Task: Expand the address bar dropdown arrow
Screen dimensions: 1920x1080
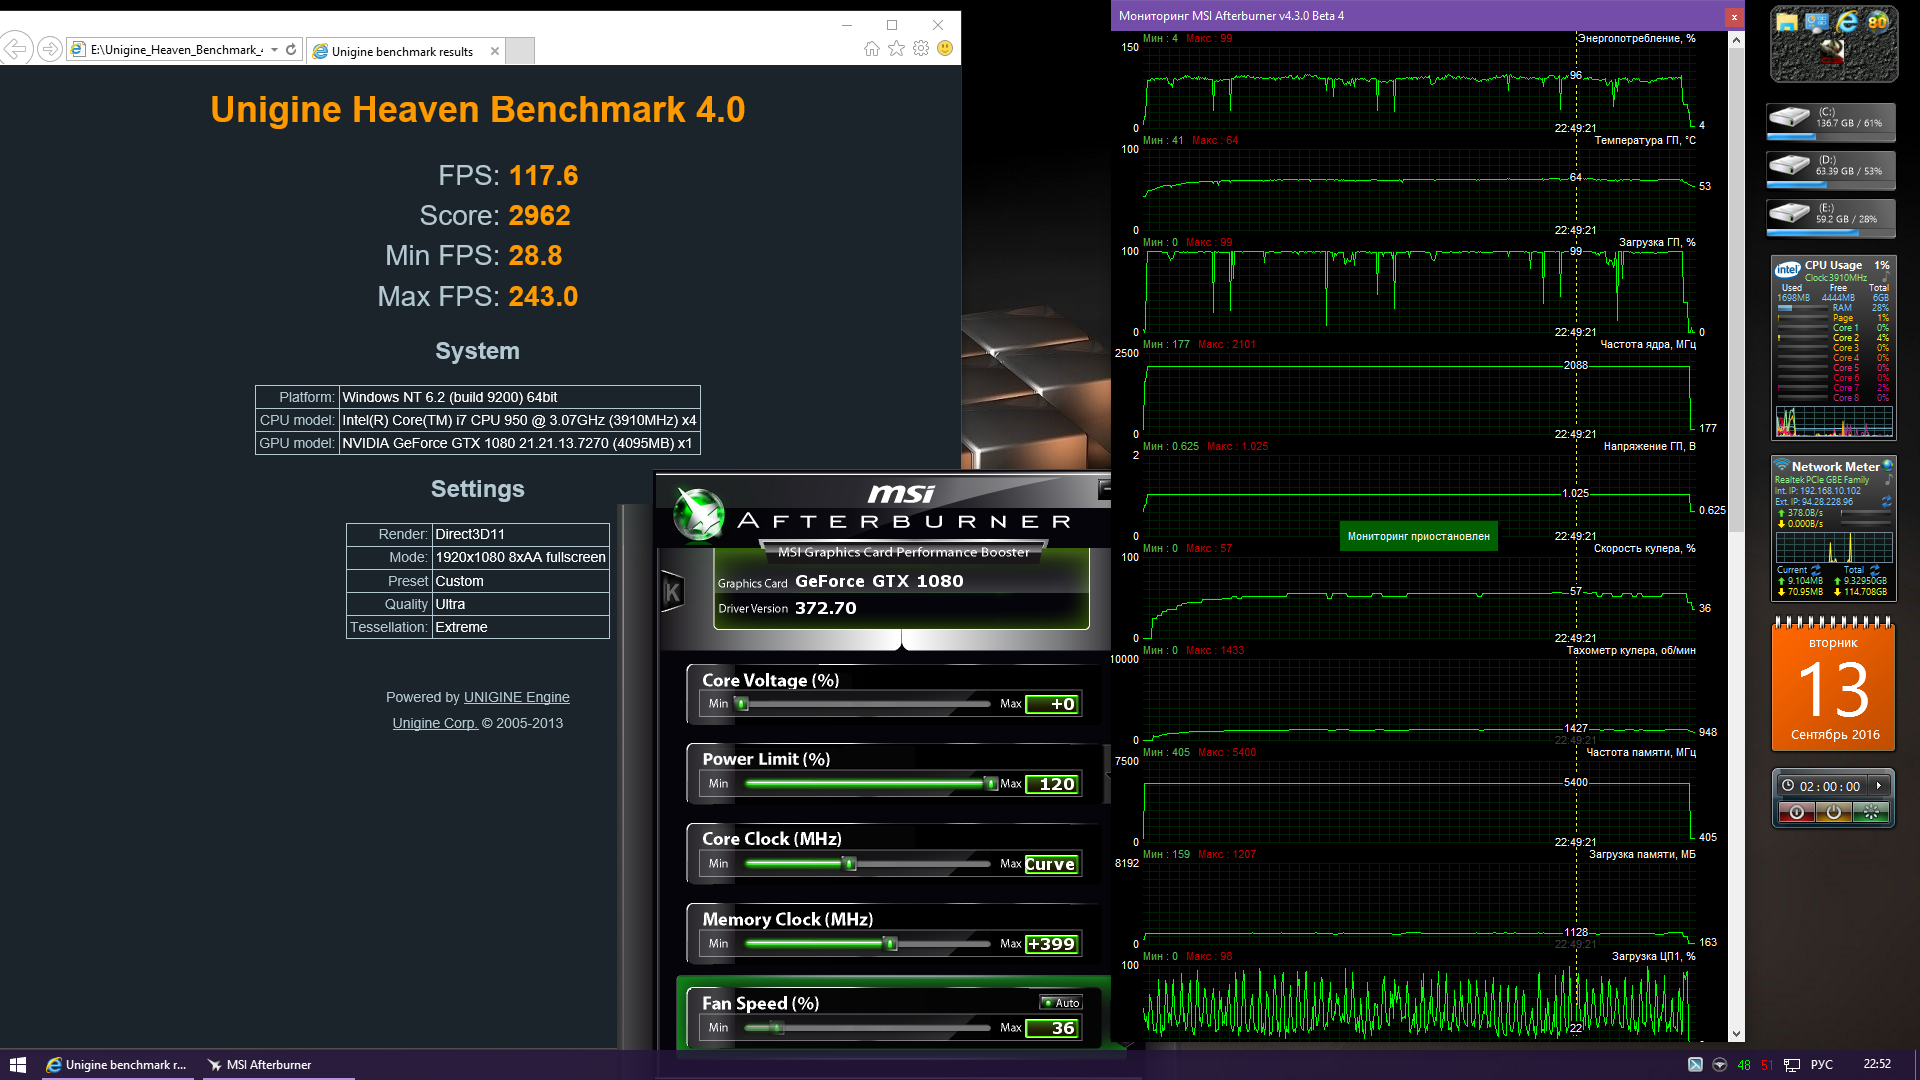Action: (x=274, y=49)
